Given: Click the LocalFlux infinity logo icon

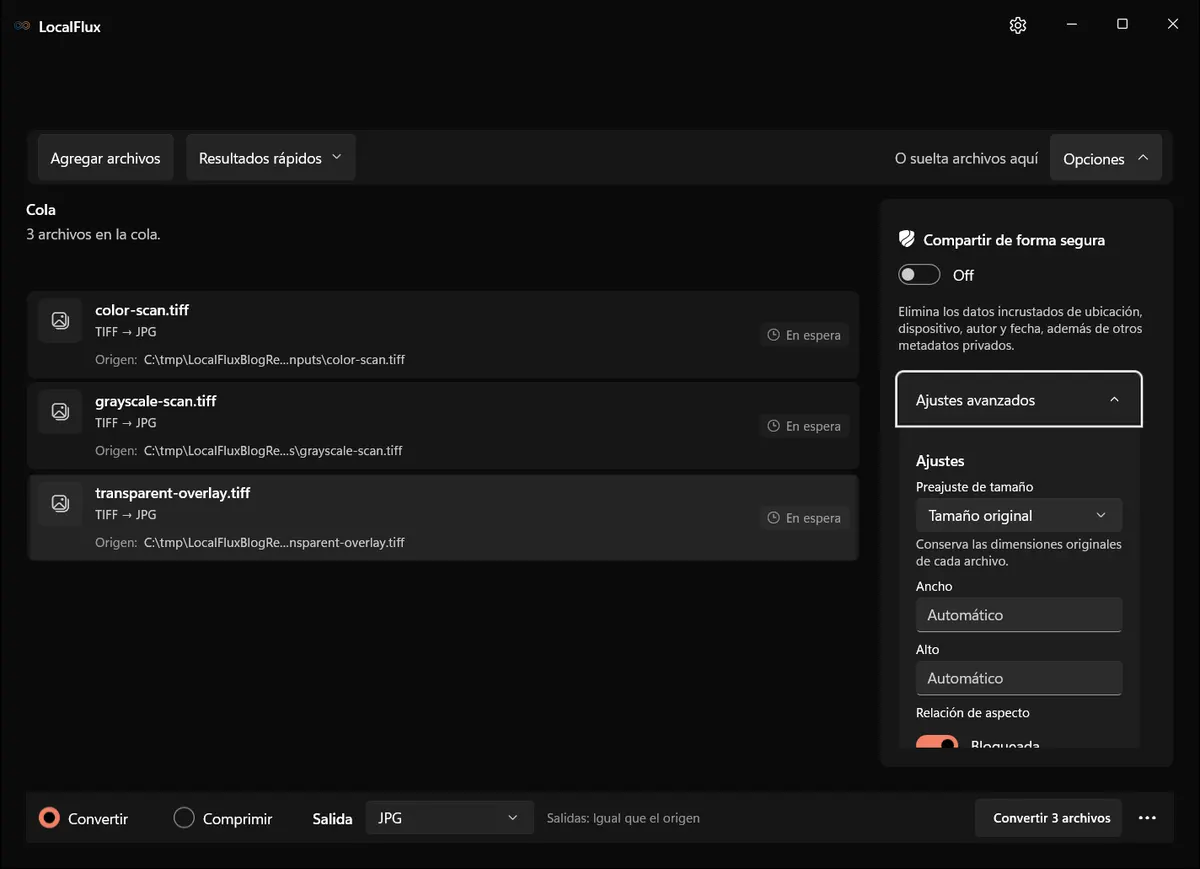Looking at the screenshot, I should click(x=22, y=26).
